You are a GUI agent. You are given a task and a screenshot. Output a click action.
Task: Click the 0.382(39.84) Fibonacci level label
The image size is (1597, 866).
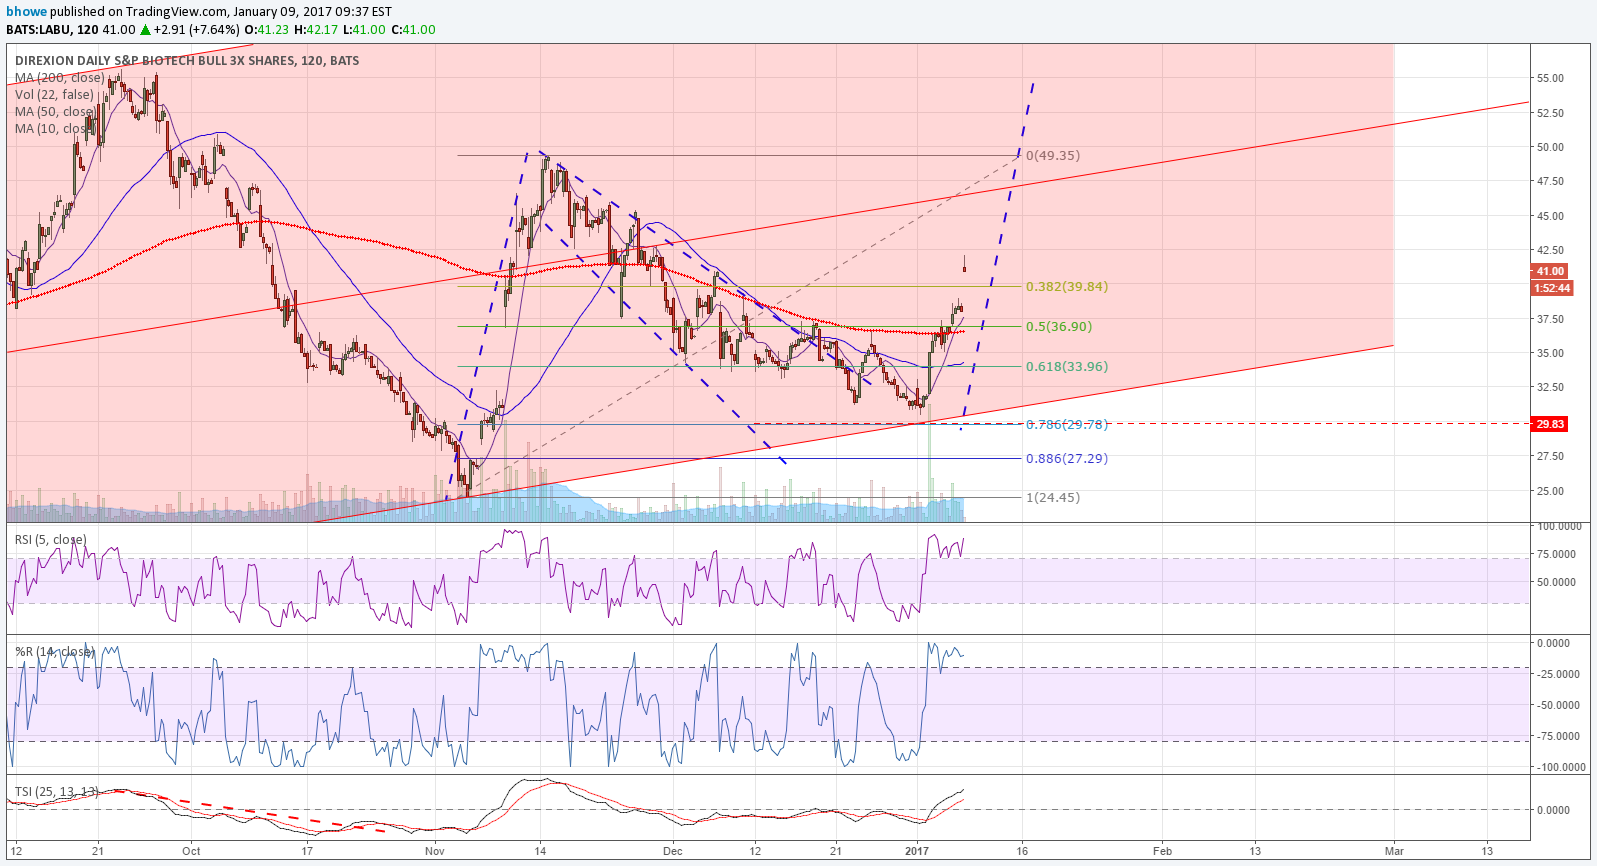click(x=1067, y=286)
